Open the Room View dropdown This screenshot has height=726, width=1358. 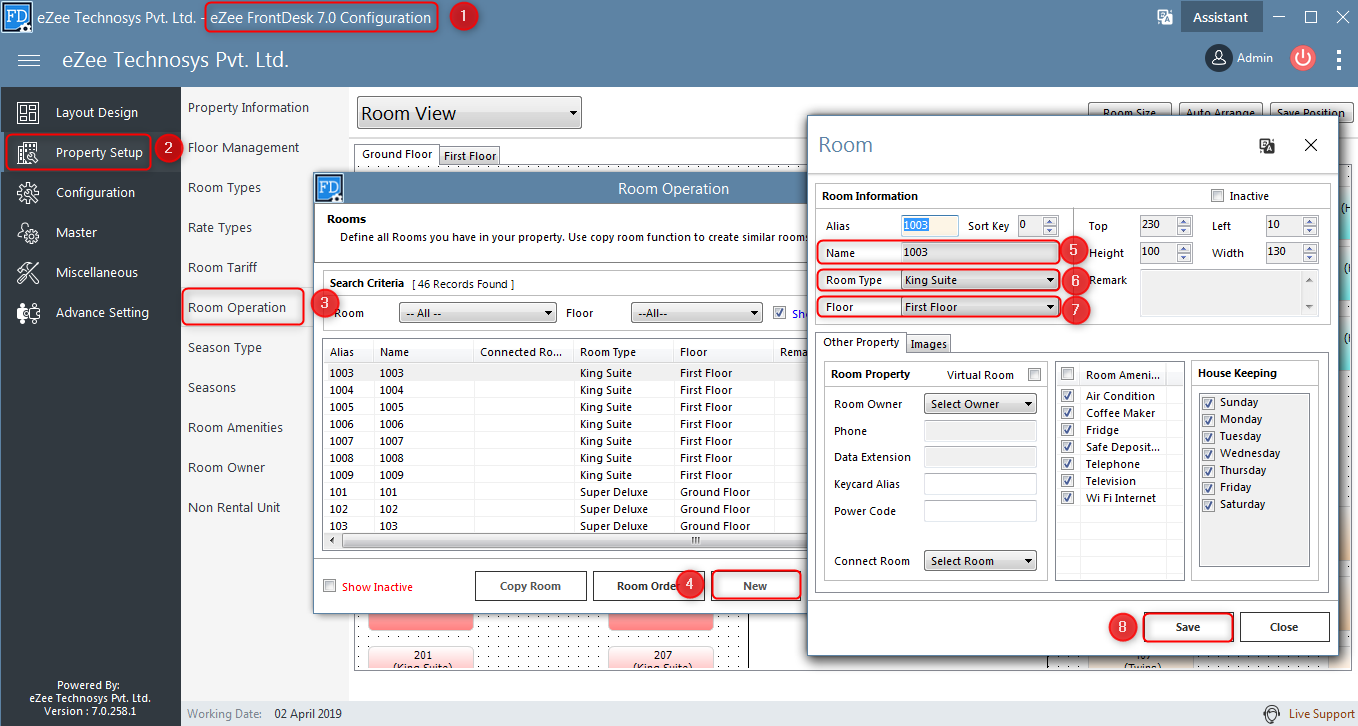(x=469, y=113)
